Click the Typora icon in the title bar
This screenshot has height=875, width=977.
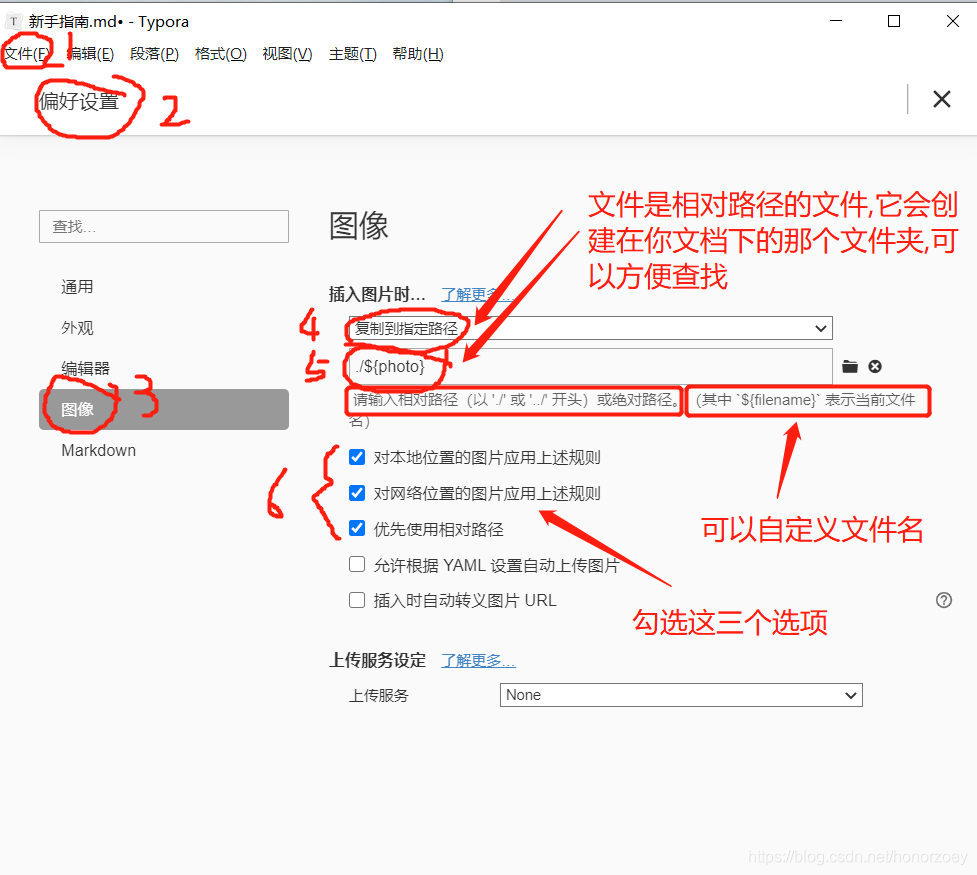[x=12, y=20]
